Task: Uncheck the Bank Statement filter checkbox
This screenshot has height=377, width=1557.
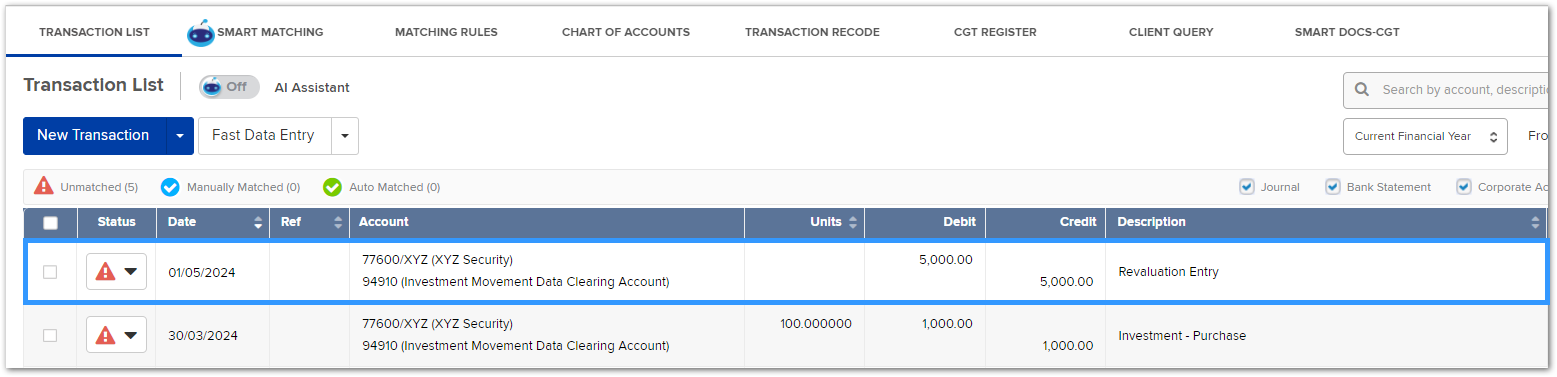Action: 1333,186
